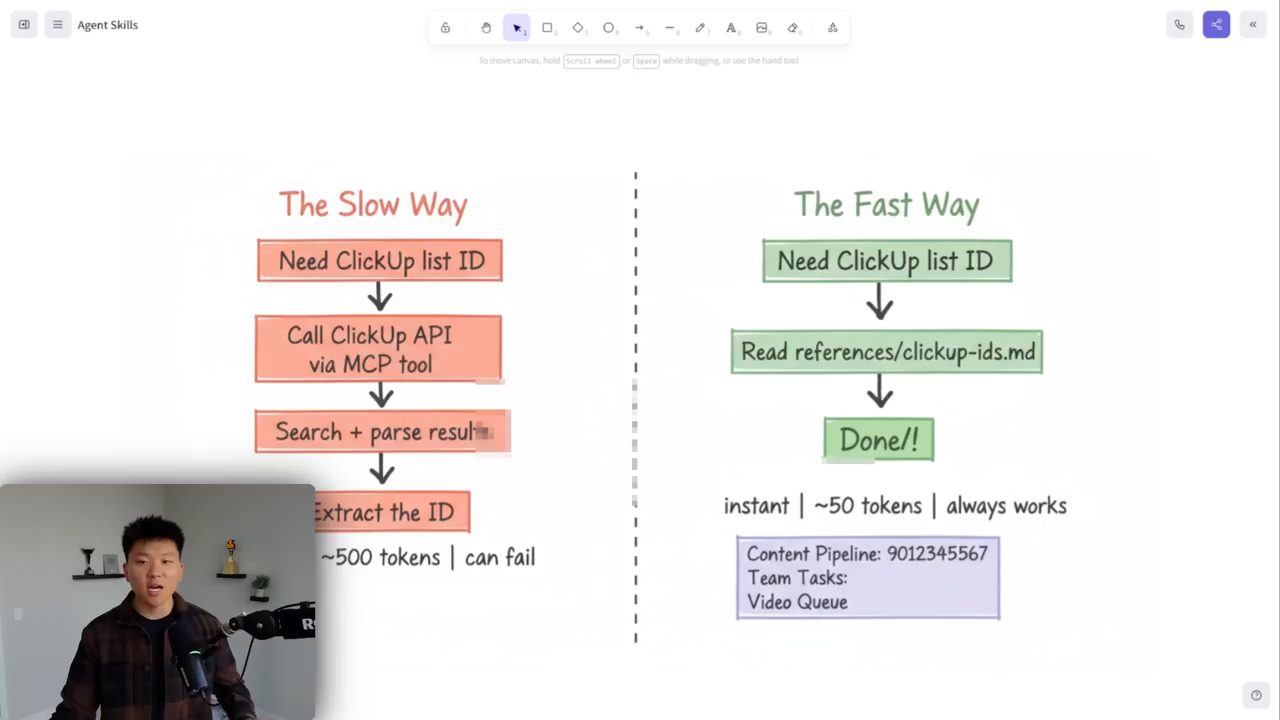The image size is (1280, 720).
Task: Select the Pencil freedraw tool
Action: point(700,28)
